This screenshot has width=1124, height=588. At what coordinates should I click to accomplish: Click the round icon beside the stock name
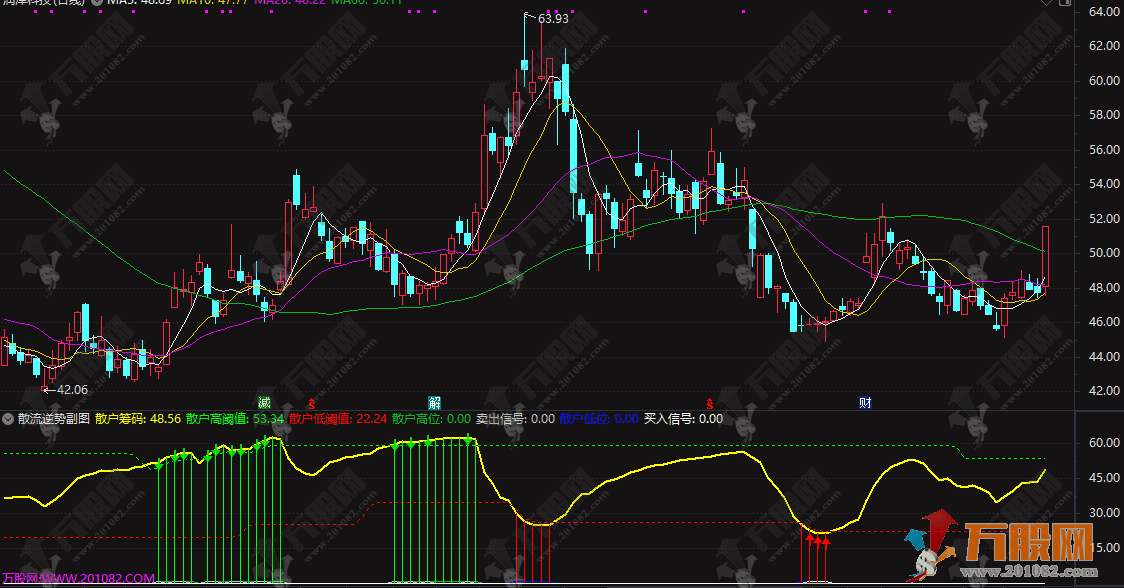click(97, 3)
